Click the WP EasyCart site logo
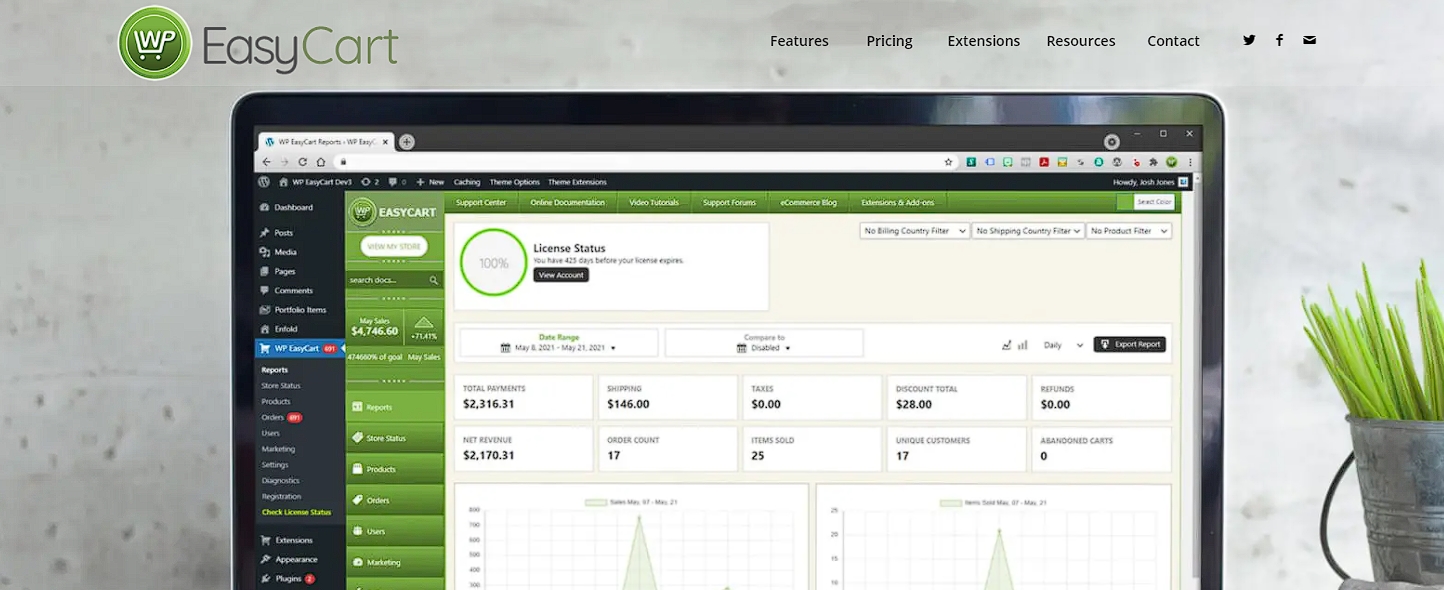 pyautogui.click(x=258, y=42)
